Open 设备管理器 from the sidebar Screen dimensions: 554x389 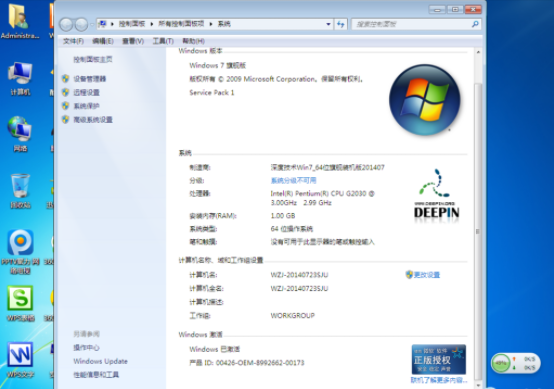click(89, 79)
